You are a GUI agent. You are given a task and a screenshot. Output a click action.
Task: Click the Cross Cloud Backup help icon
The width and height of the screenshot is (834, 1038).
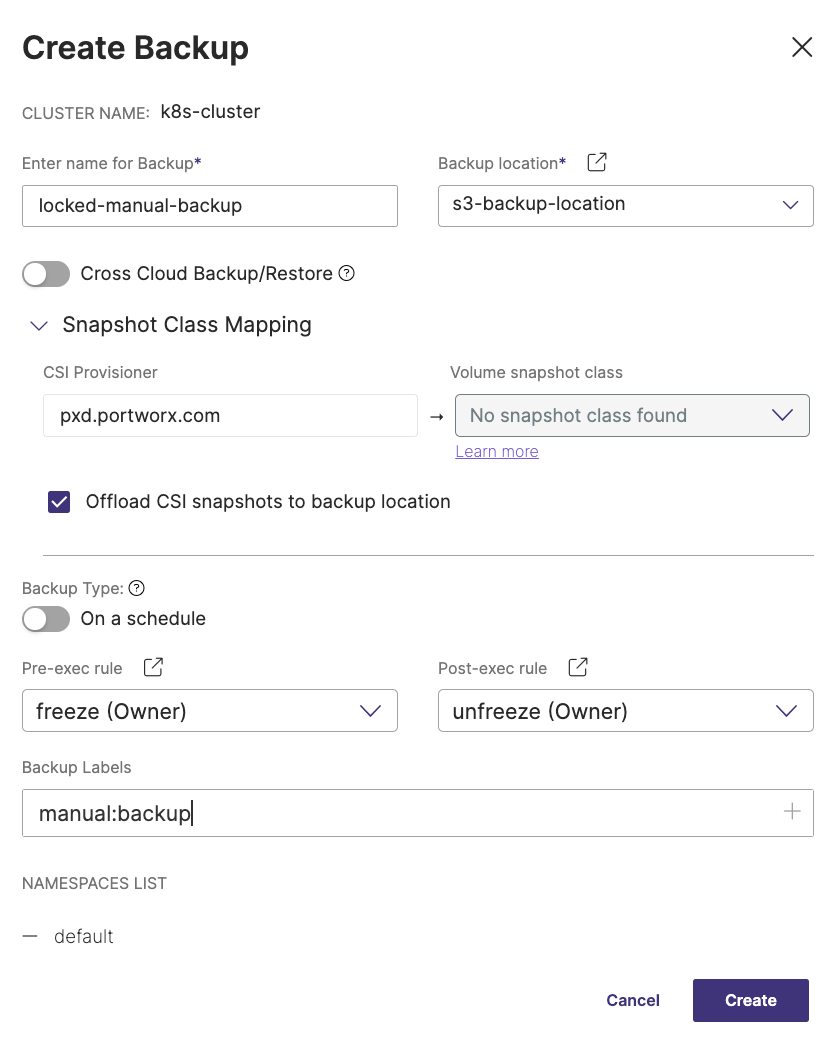click(x=347, y=274)
